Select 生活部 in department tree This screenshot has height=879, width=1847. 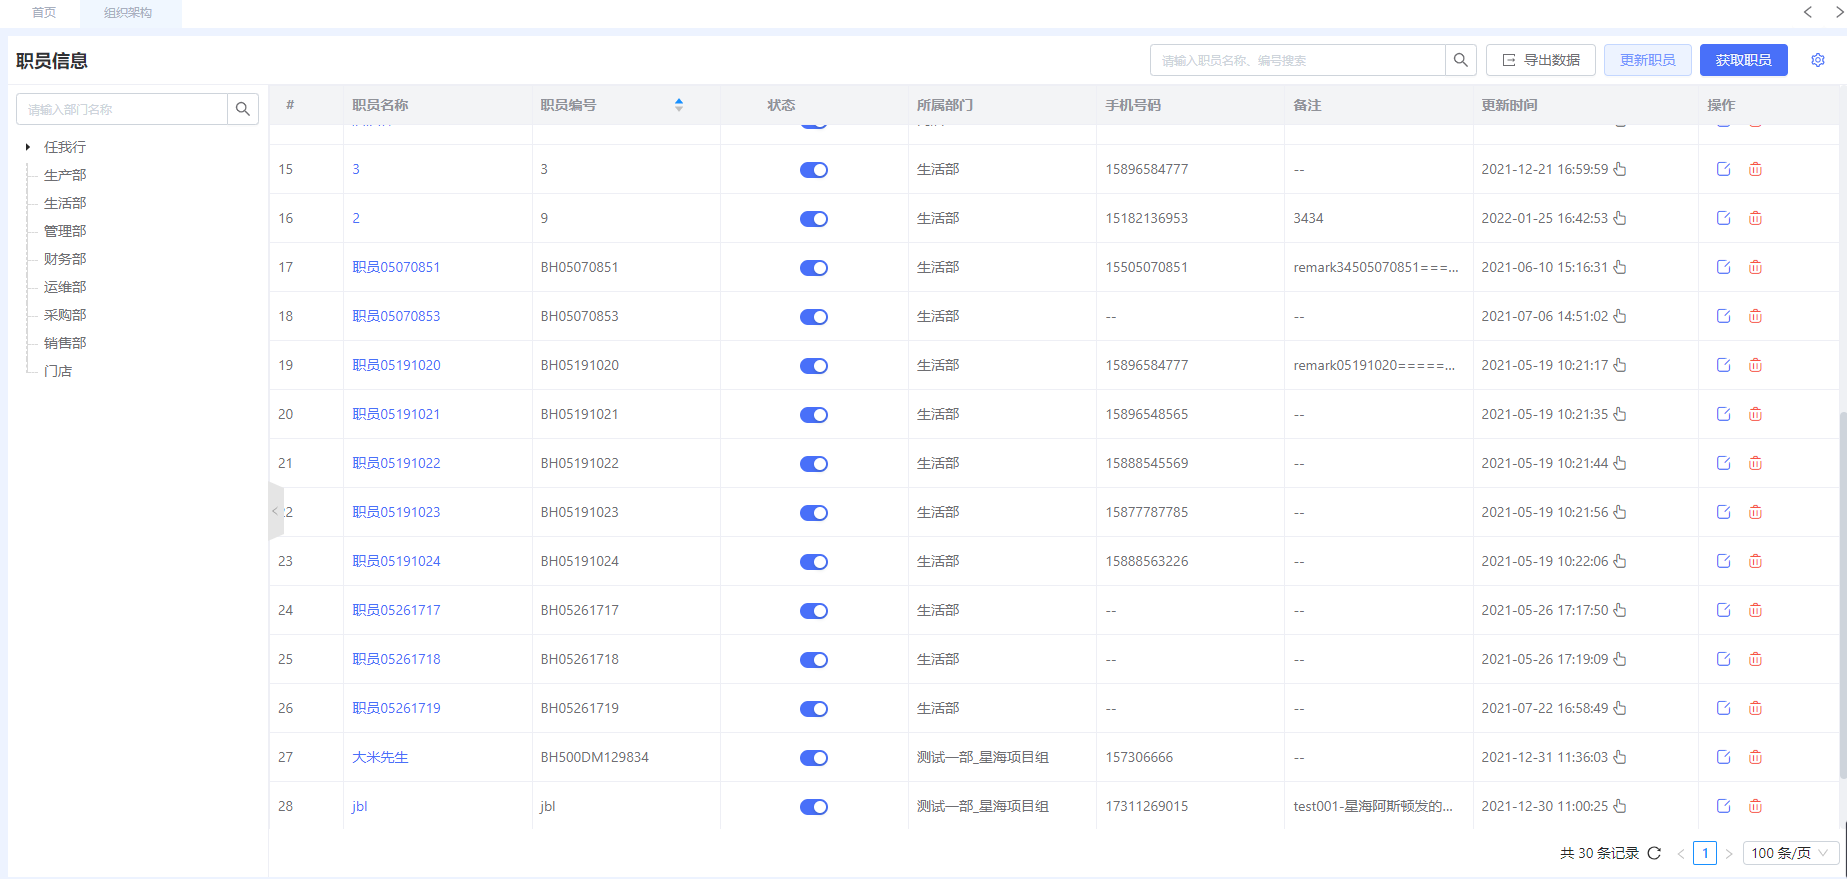click(x=65, y=203)
